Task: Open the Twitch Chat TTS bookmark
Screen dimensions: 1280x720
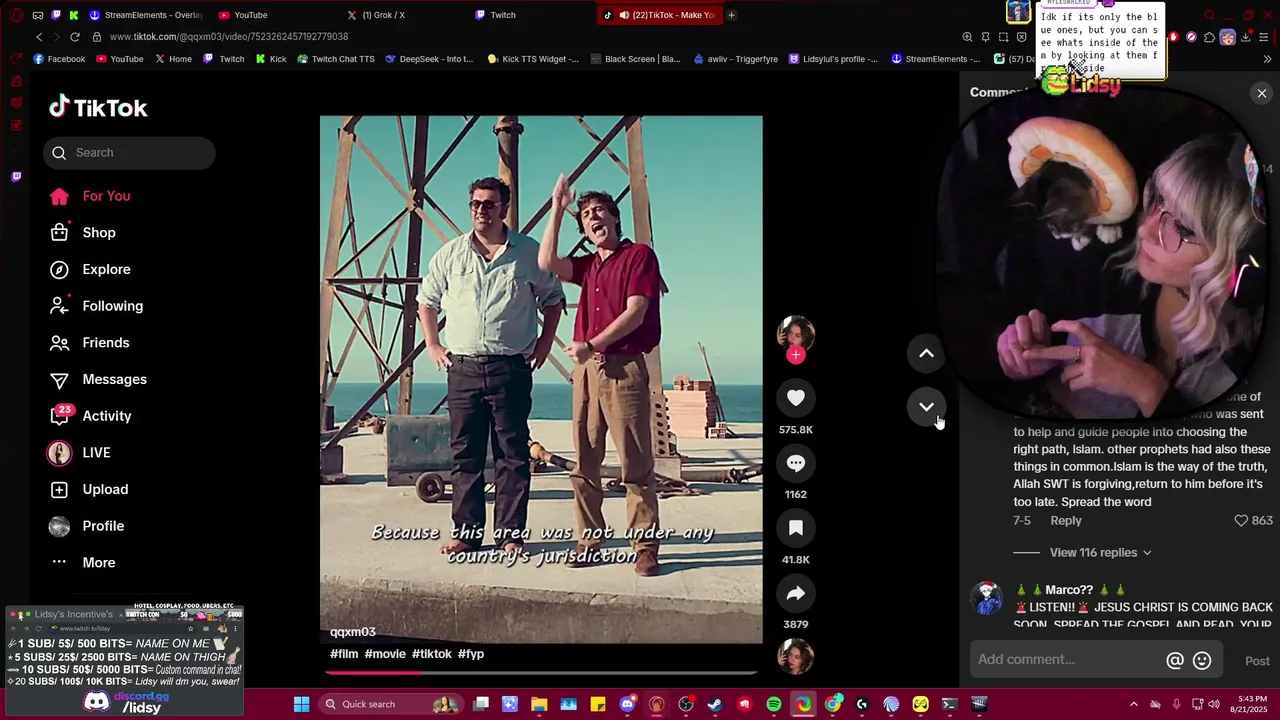Action: [335, 59]
